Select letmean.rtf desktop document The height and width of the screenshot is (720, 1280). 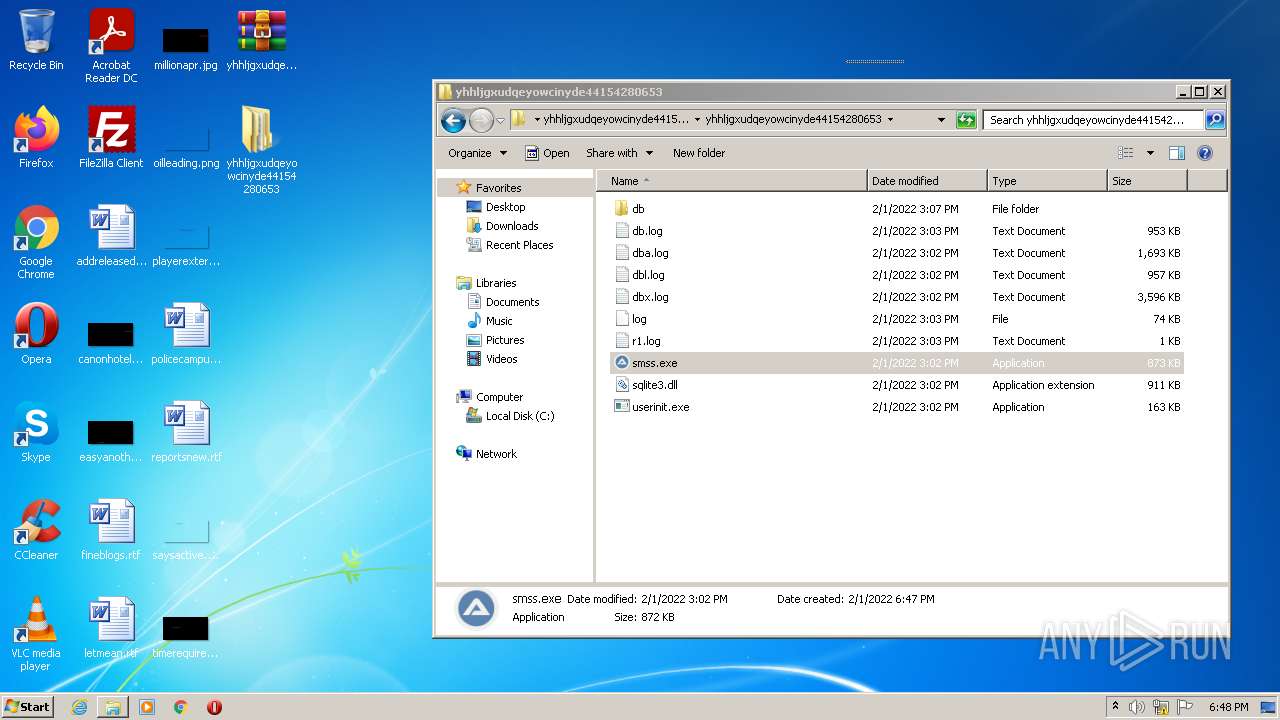pos(111,627)
